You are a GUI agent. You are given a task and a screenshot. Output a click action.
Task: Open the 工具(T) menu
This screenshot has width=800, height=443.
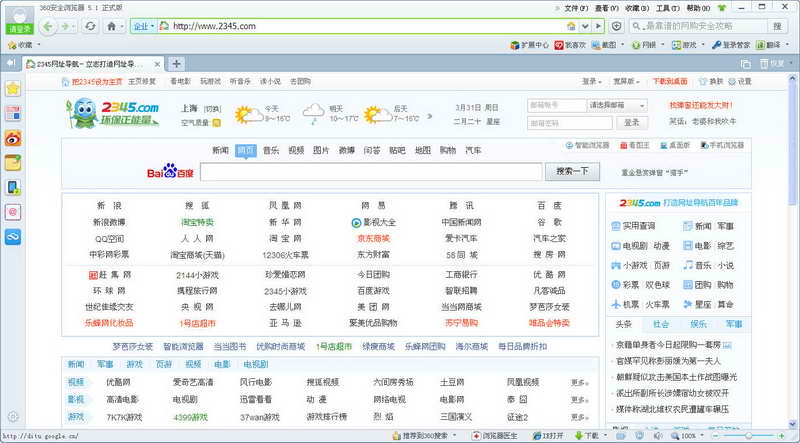coord(668,8)
